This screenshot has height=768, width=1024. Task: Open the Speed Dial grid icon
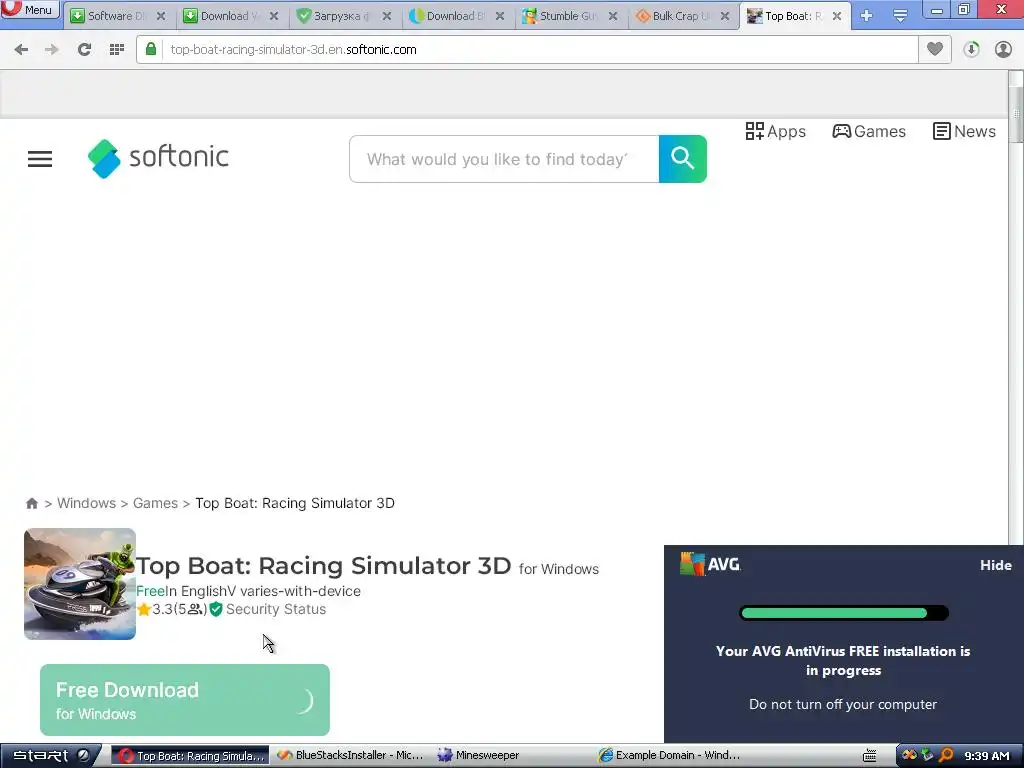coord(117,50)
